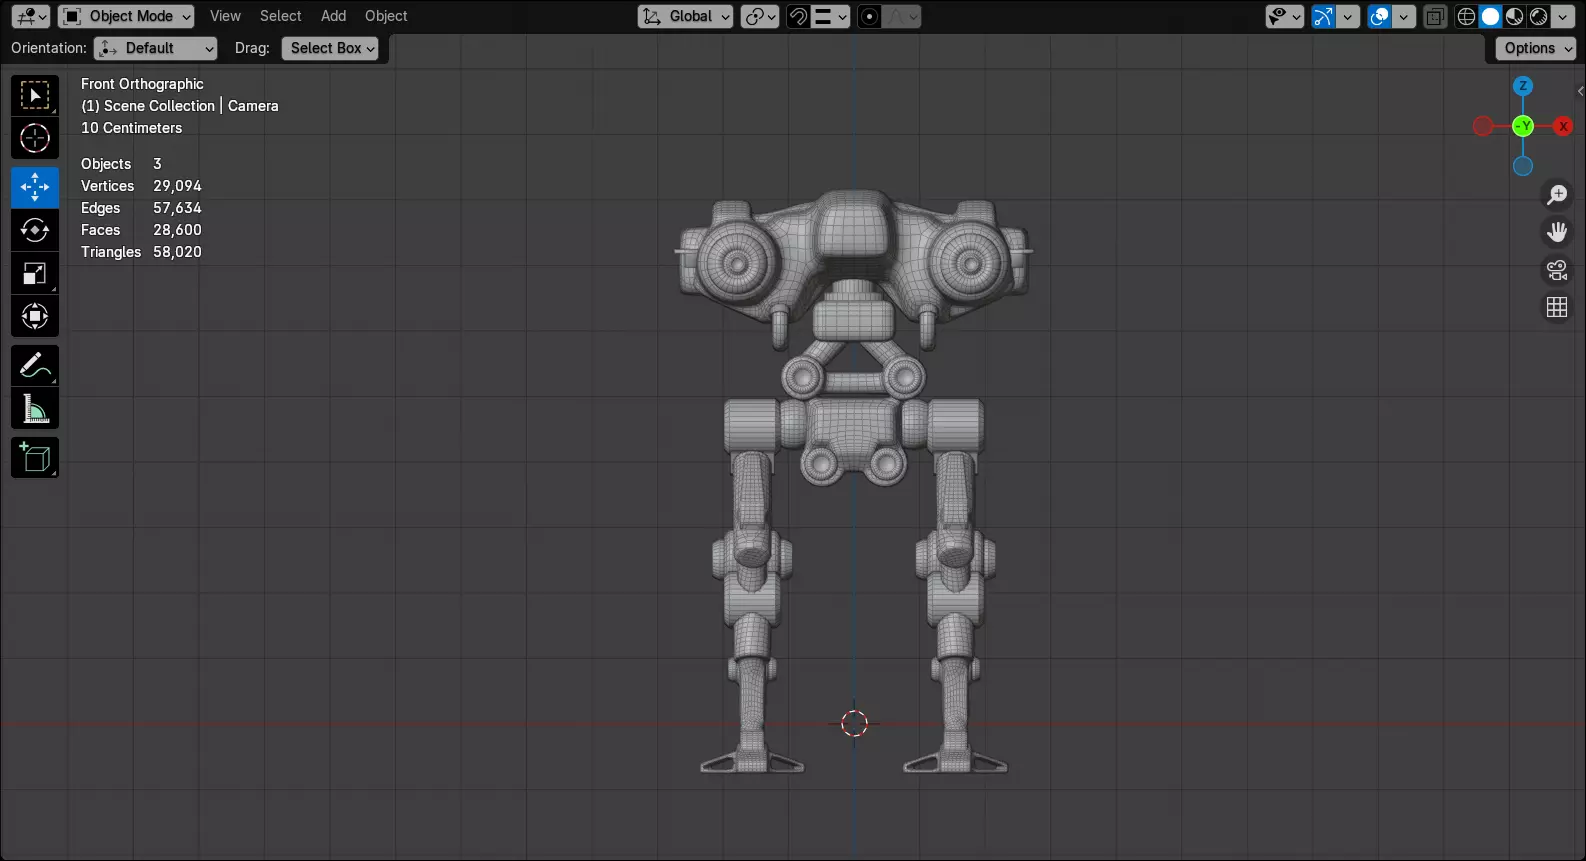Screen dimensions: 1586x861
Task: Open the Orientation Default dropdown
Action: coord(155,48)
